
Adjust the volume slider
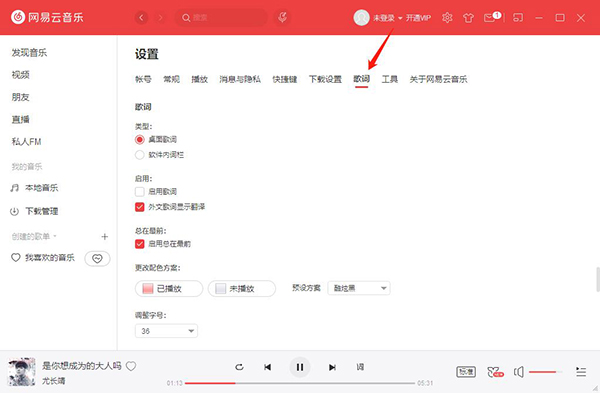pos(546,372)
